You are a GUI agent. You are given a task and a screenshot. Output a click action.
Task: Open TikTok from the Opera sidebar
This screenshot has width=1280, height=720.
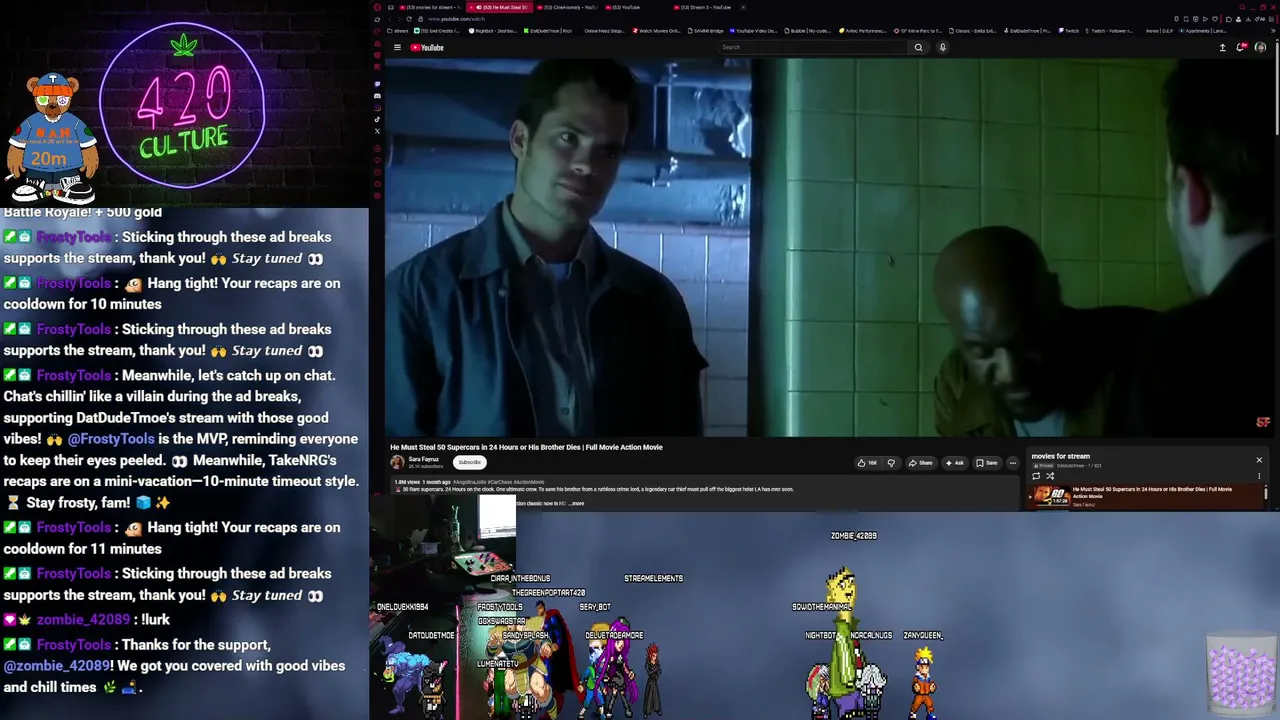[x=377, y=119]
